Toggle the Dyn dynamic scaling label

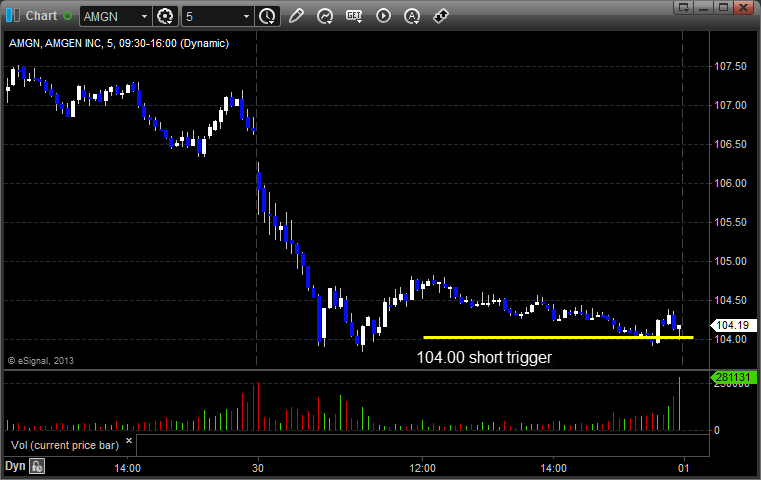(15, 466)
